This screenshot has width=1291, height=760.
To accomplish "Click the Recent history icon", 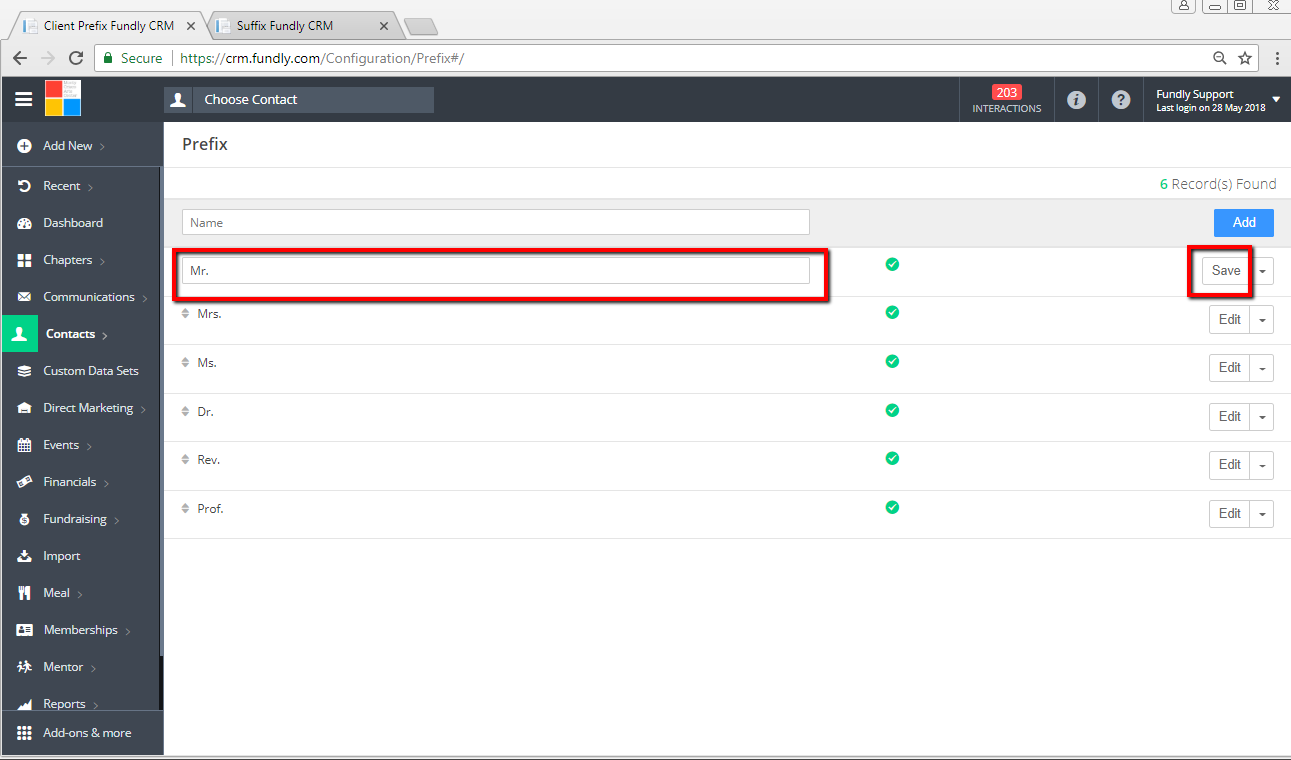I will [x=25, y=186].
